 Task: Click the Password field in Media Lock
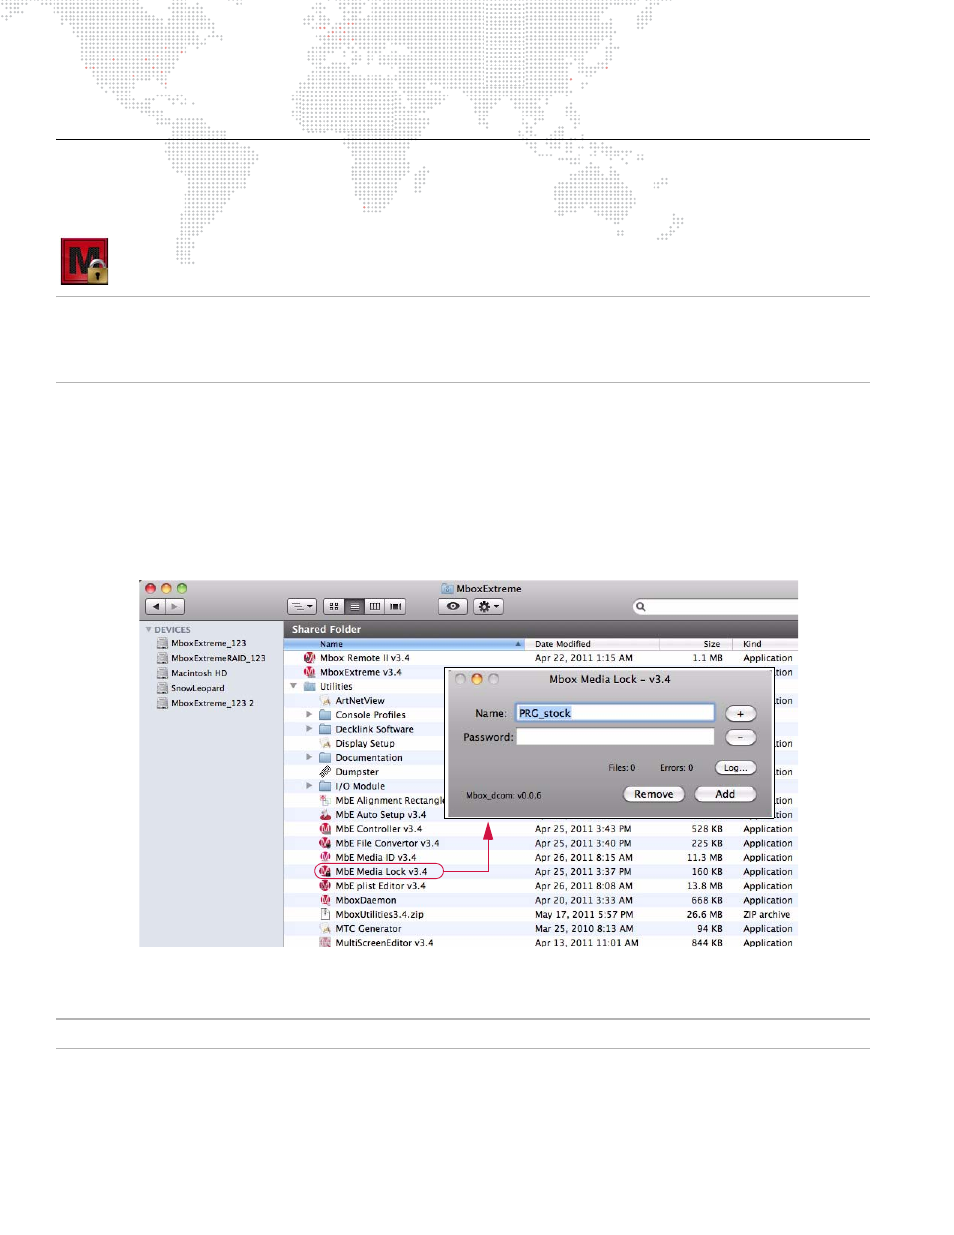(x=615, y=737)
